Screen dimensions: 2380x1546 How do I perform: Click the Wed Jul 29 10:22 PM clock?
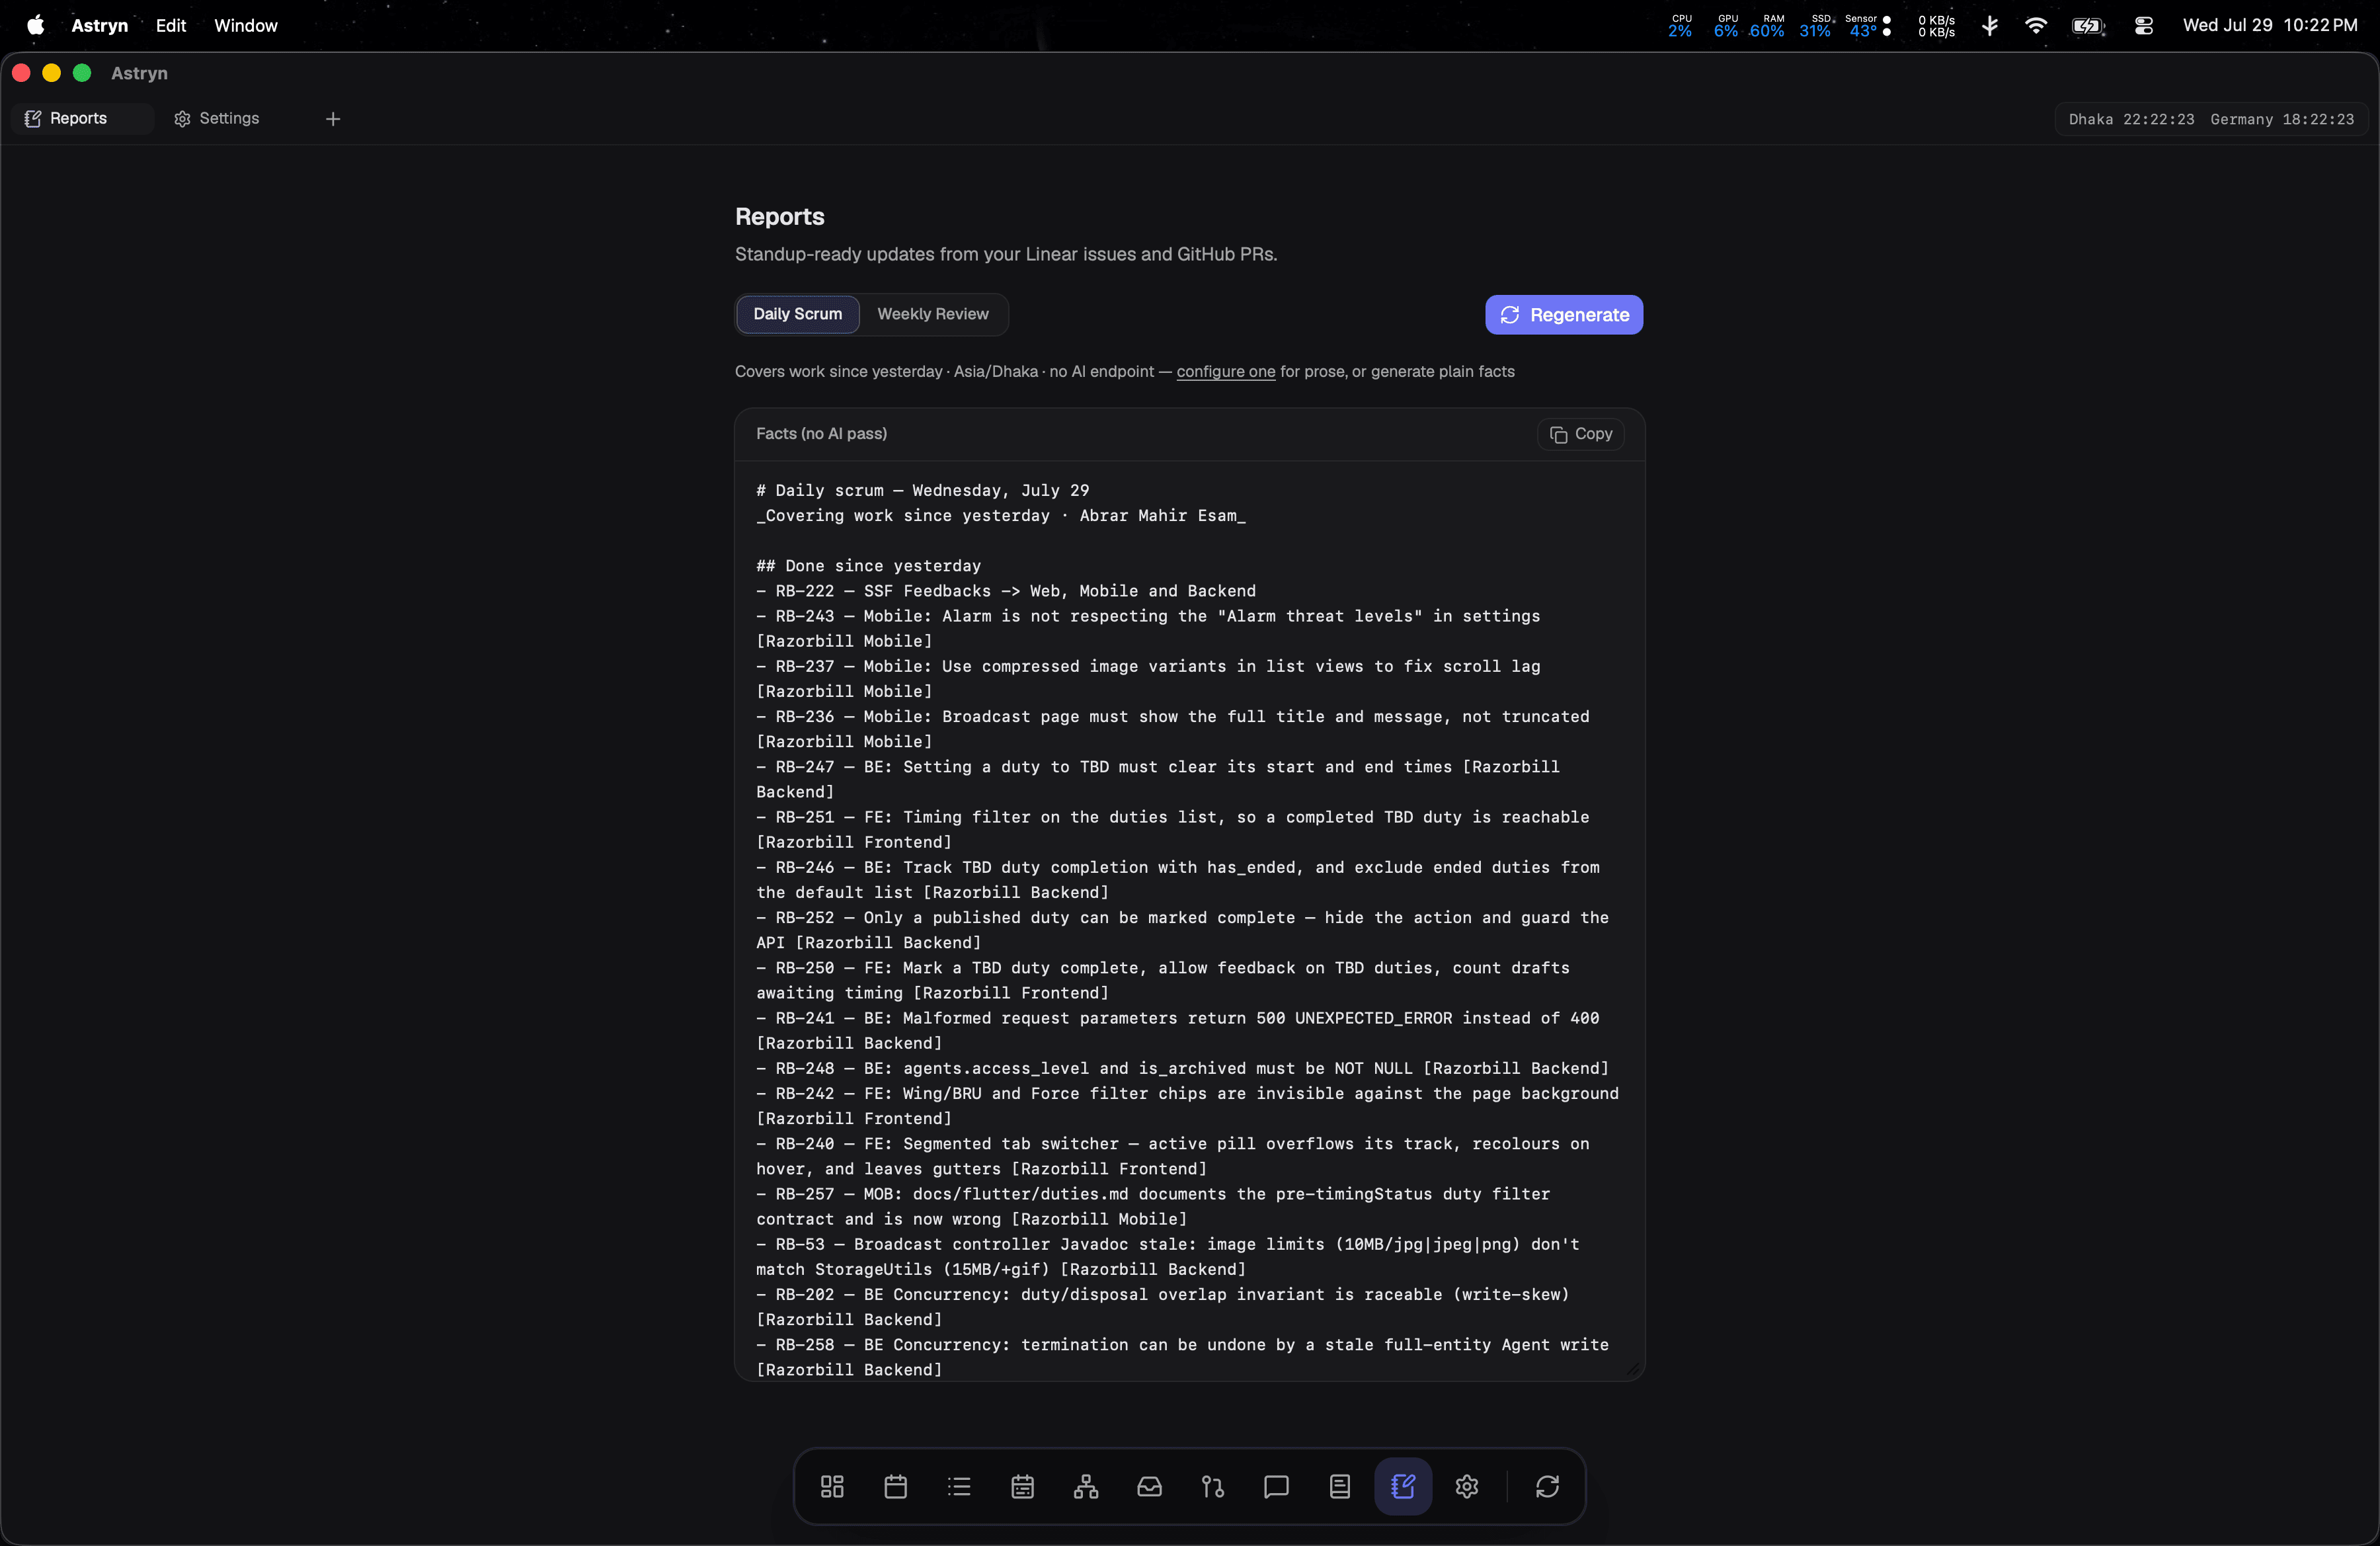click(2269, 25)
